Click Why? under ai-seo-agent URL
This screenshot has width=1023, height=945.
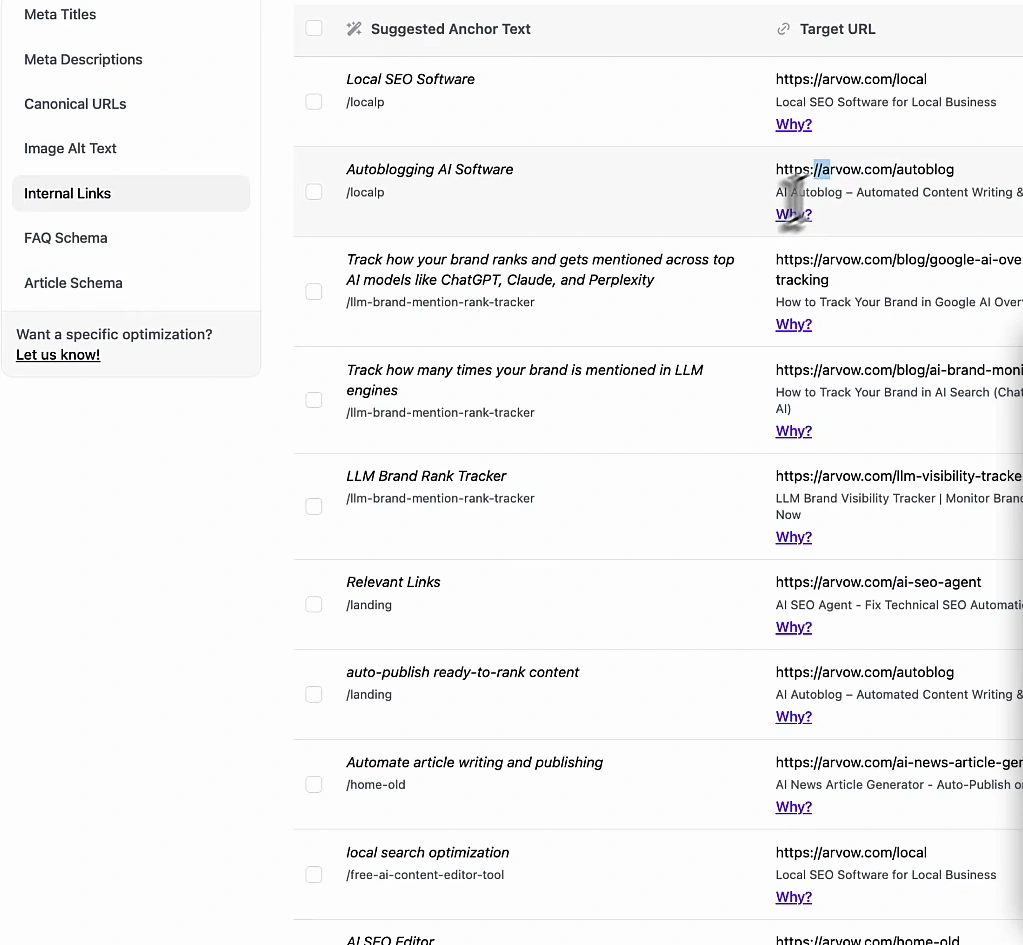click(x=793, y=627)
